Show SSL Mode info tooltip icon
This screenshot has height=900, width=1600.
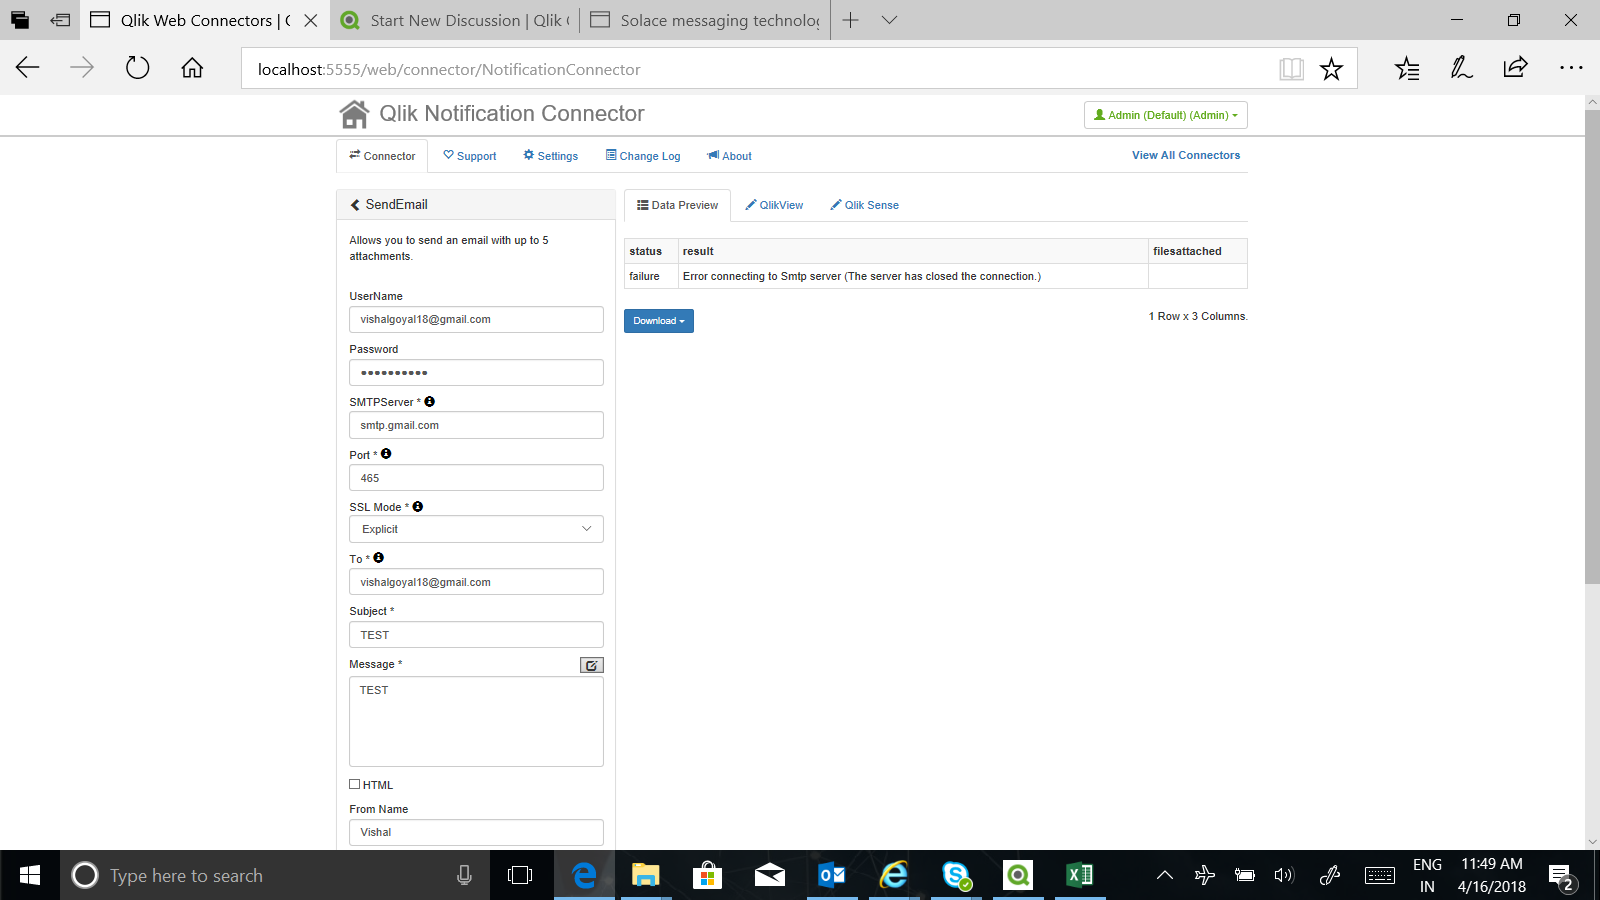(x=418, y=507)
